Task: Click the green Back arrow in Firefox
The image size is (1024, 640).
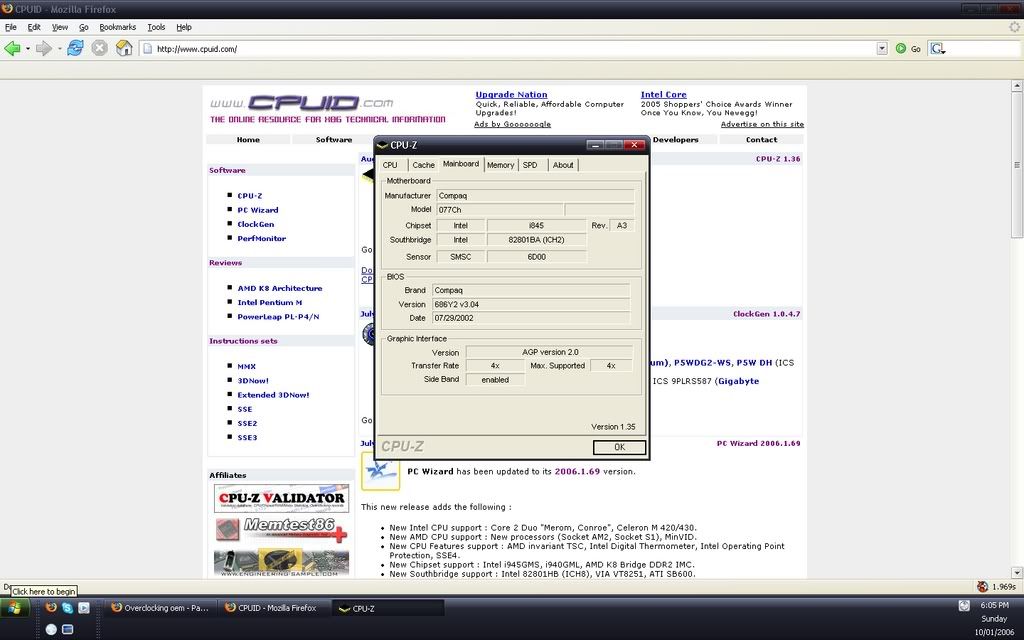Action: coord(12,48)
